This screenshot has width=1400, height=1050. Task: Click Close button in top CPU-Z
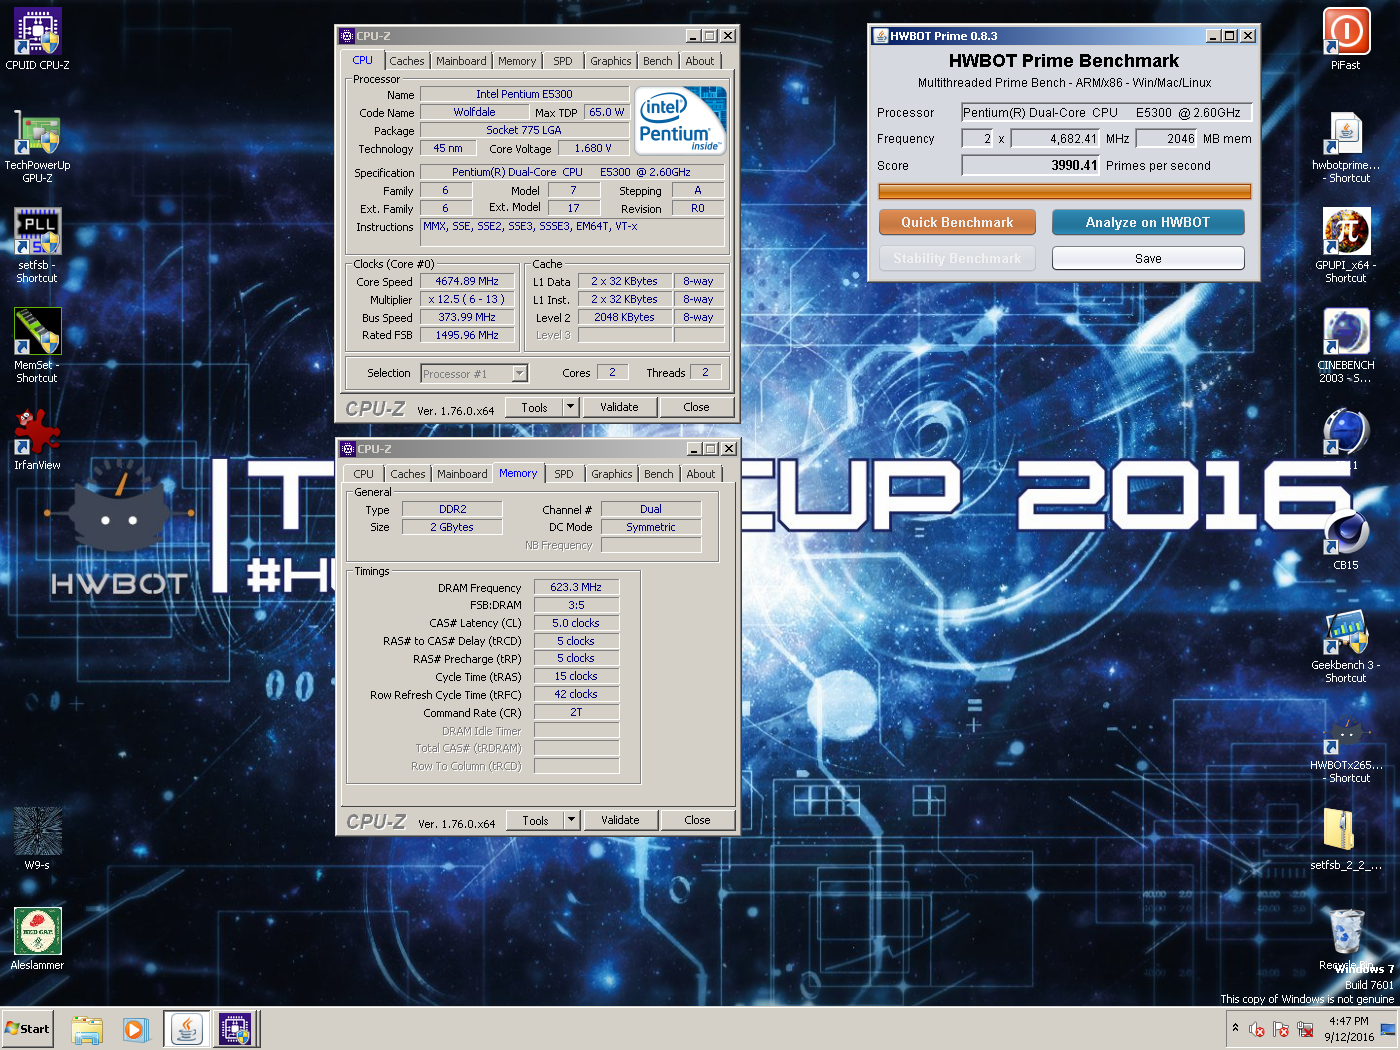point(697,407)
